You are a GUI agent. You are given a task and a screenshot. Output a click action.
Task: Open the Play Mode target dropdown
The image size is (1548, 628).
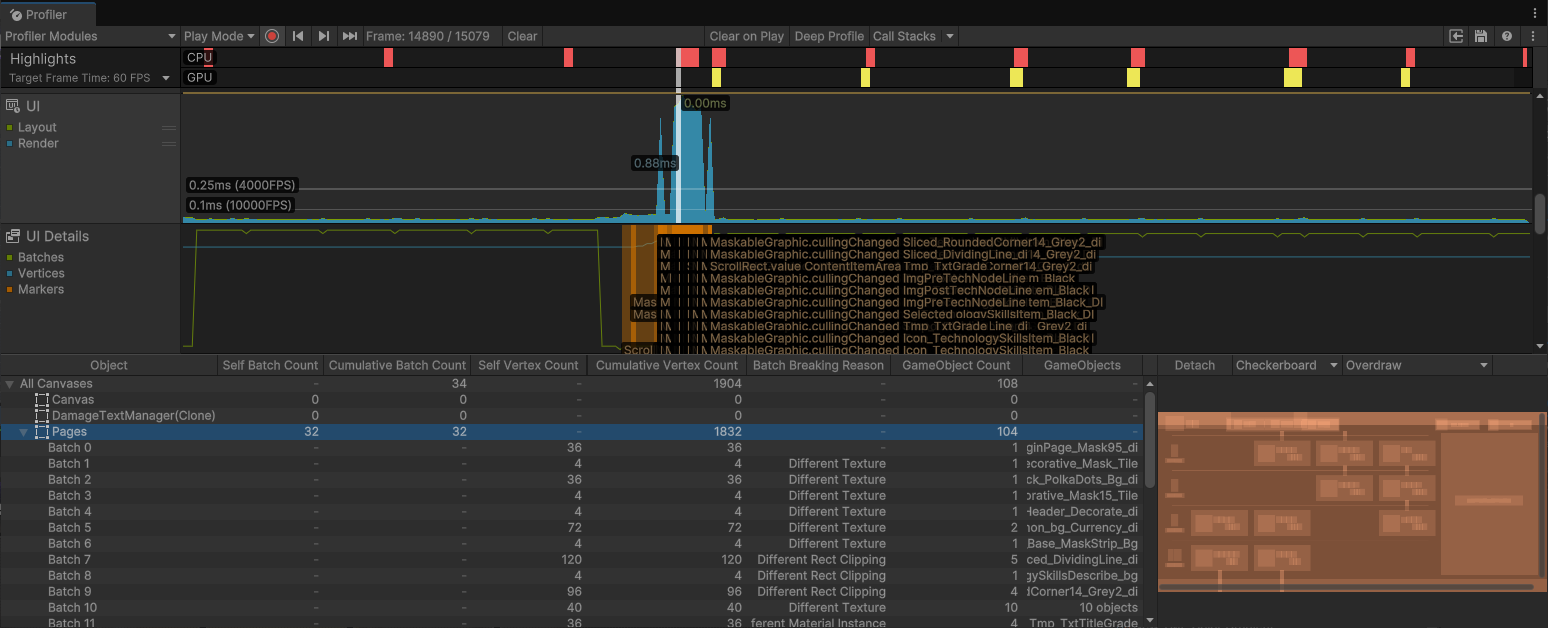pyautogui.click(x=220, y=36)
